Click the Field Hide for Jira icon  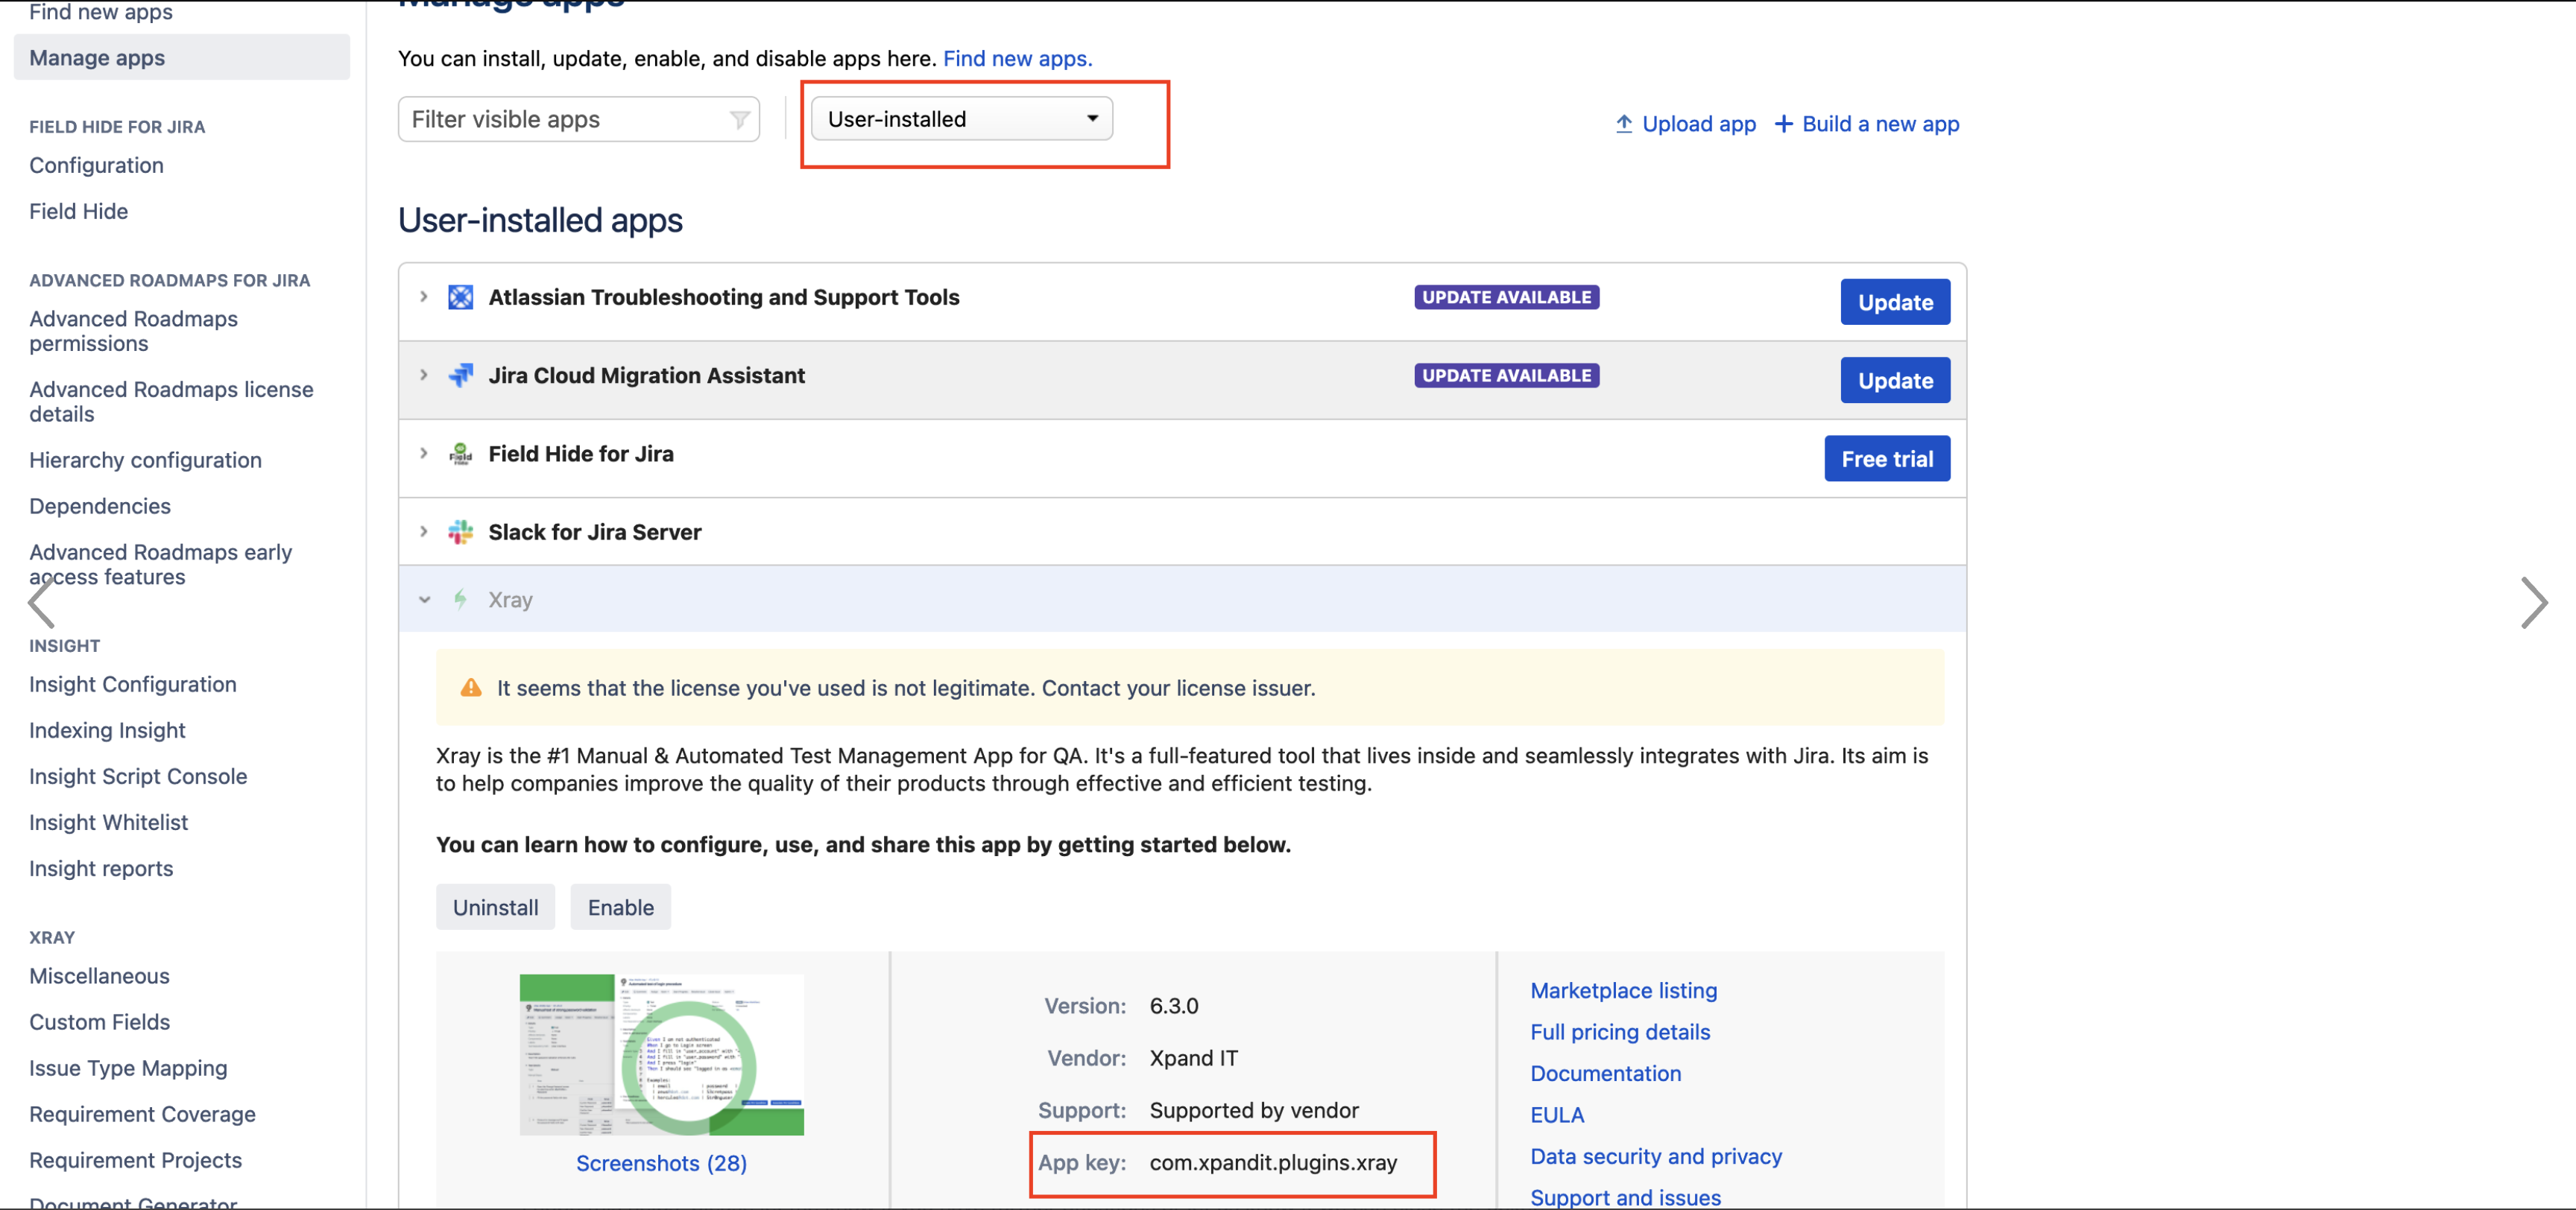[460, 454]
